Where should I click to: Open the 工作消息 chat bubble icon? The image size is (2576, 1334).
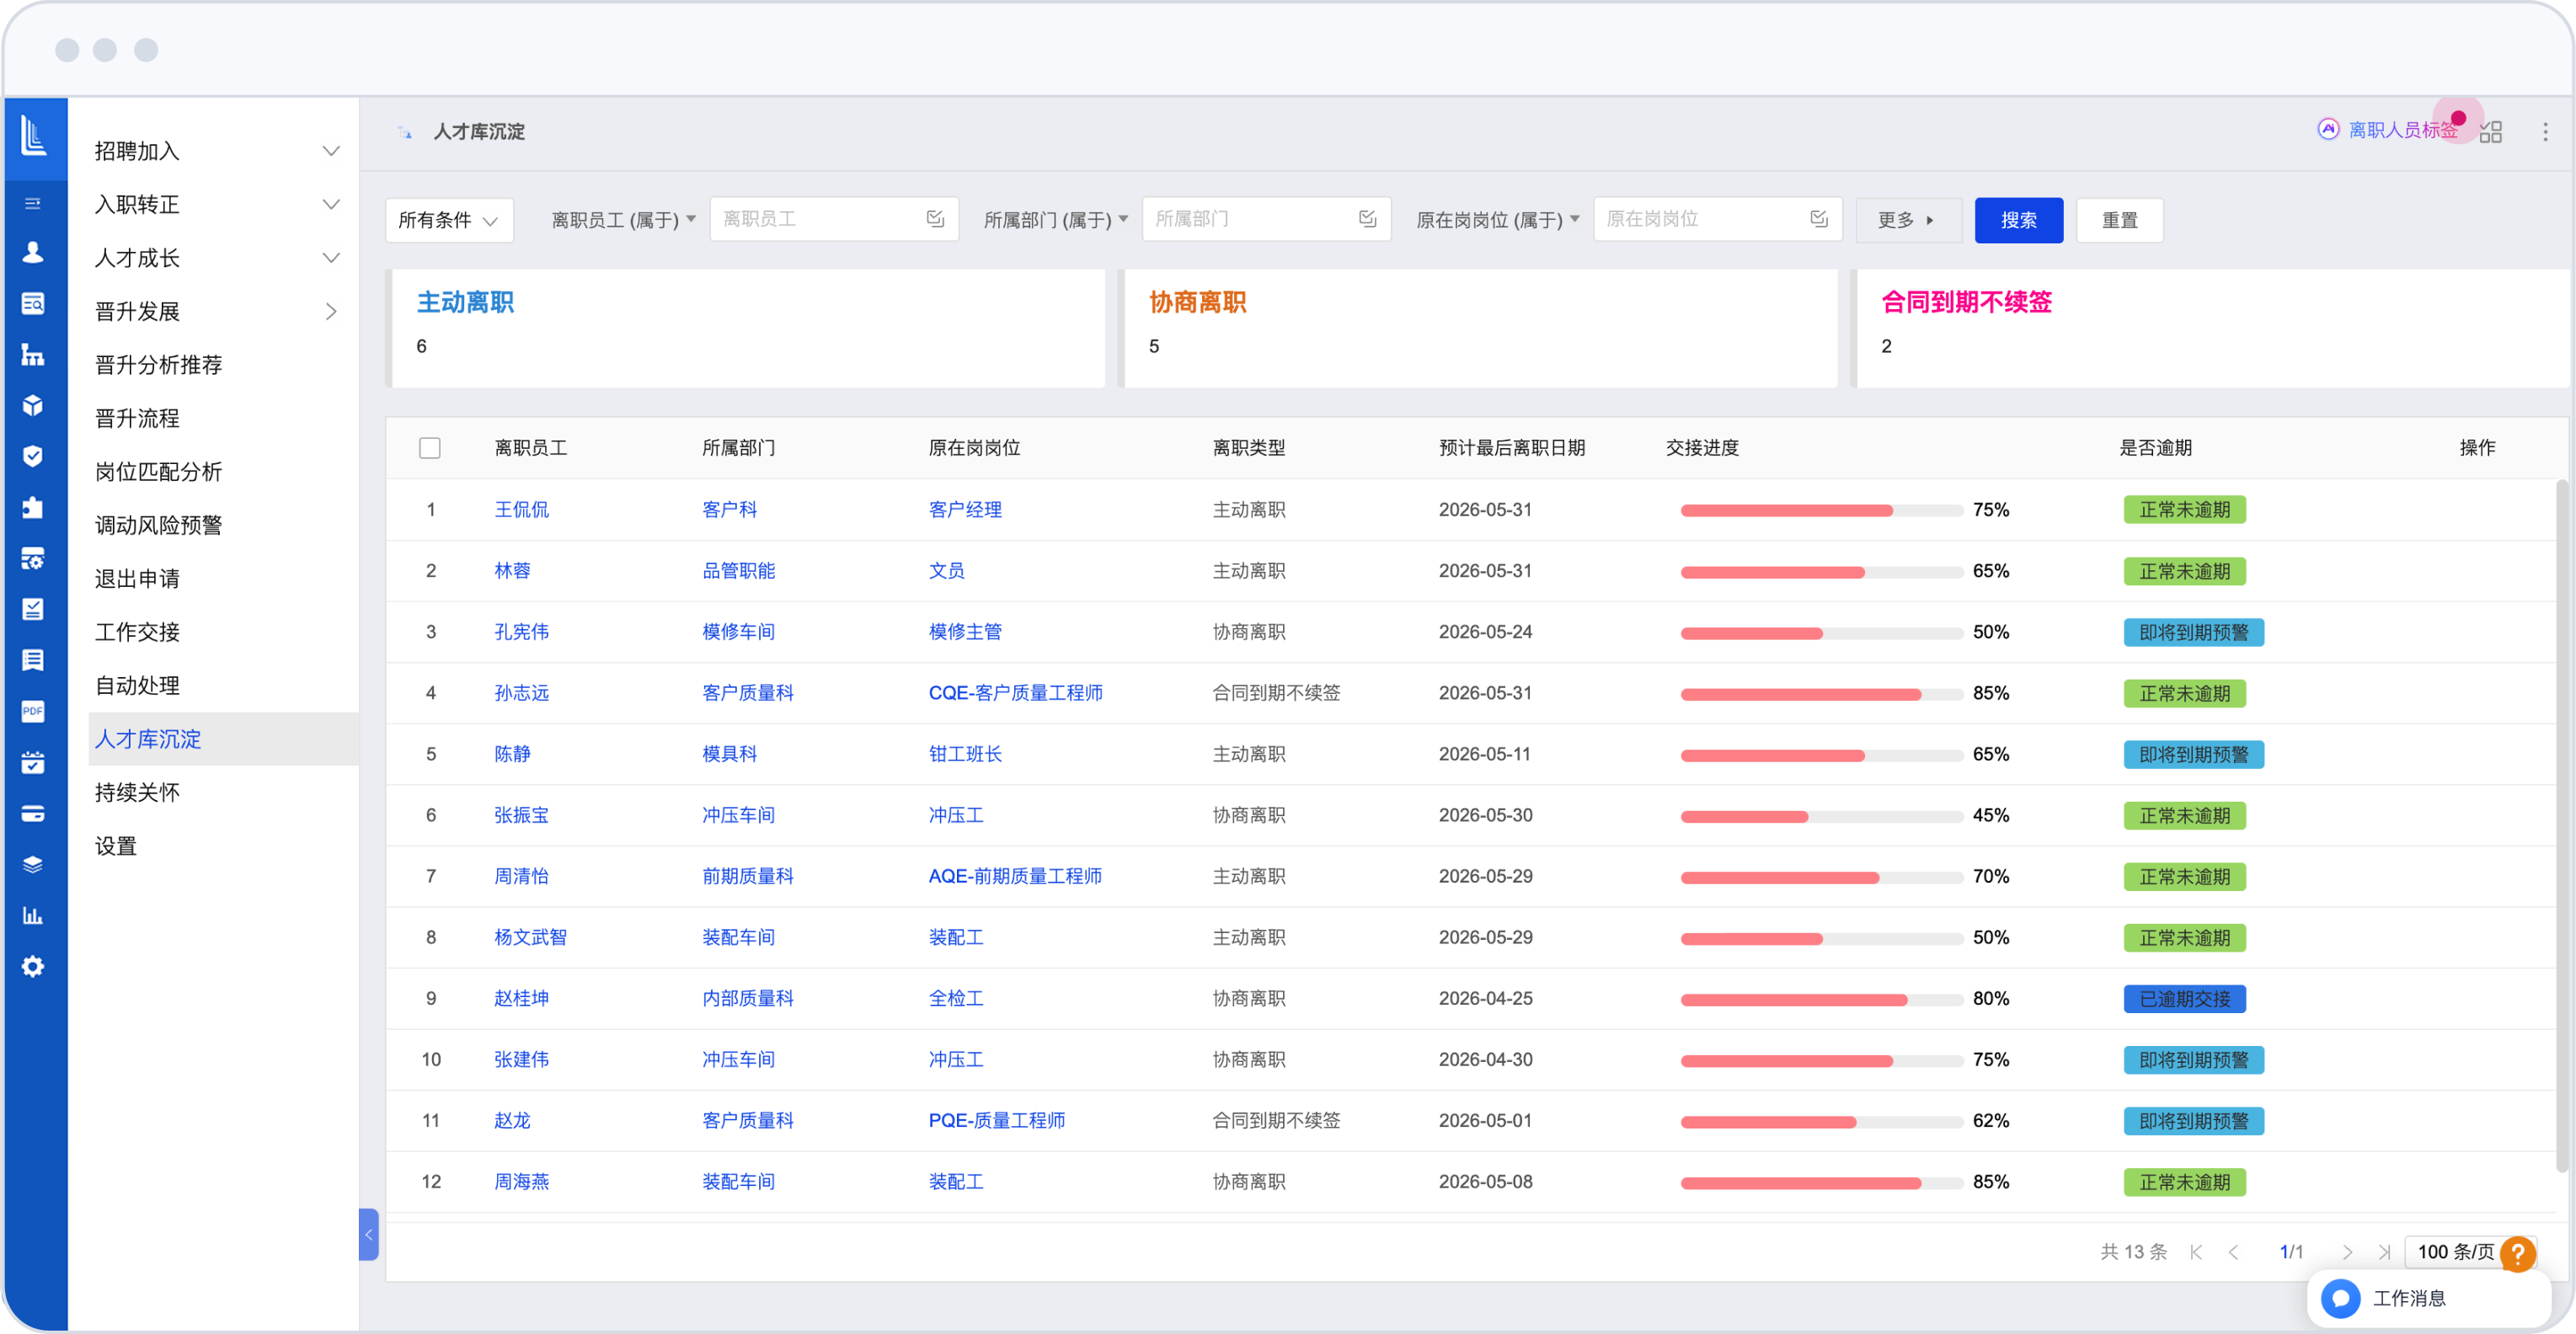[2341, 1298]
